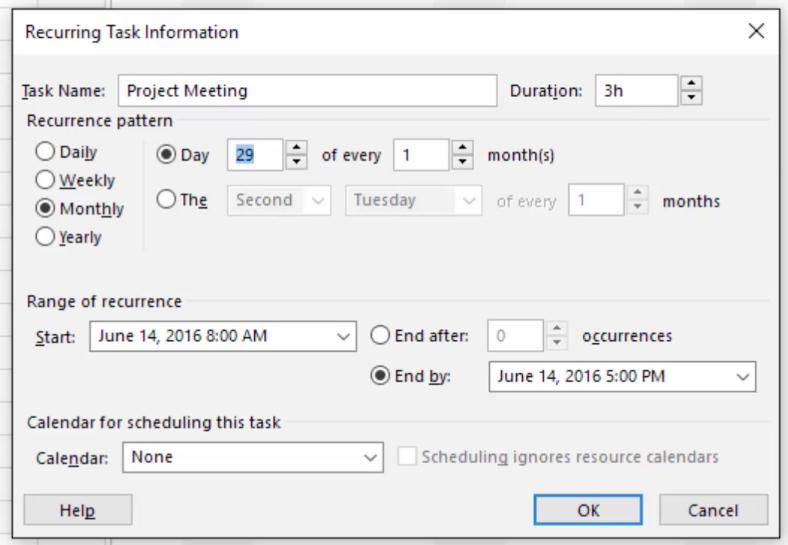
Task: Open the Start date dropdown
Action: [343, 336]
